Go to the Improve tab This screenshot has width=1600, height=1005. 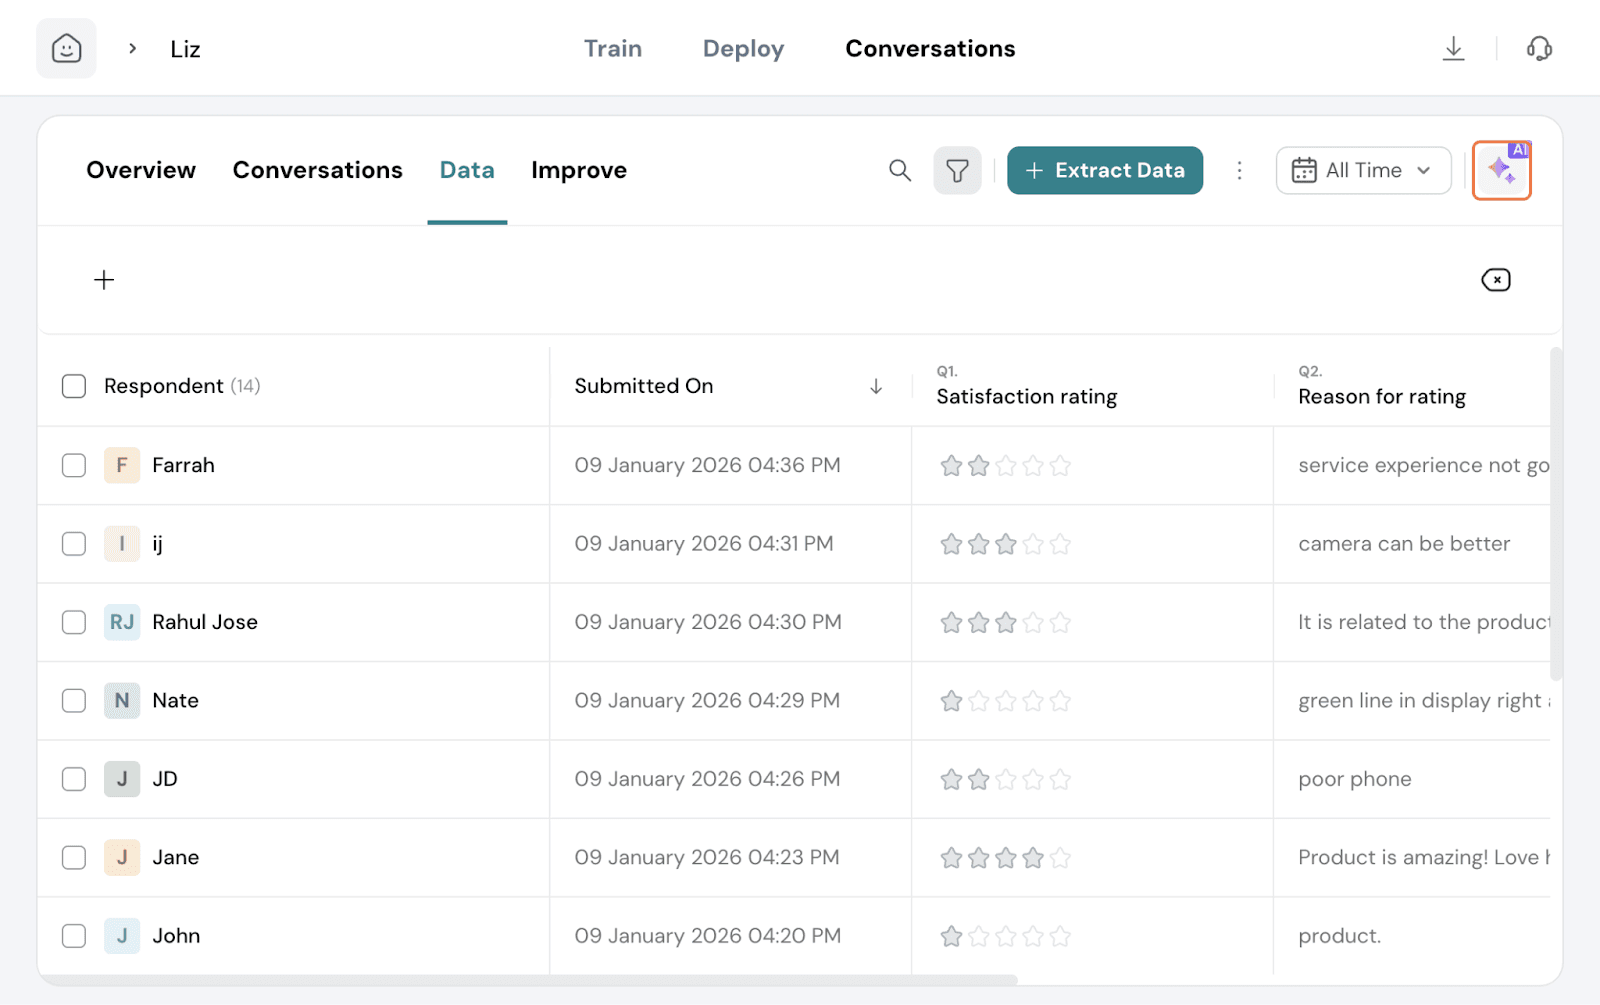(x=578, y=170)
